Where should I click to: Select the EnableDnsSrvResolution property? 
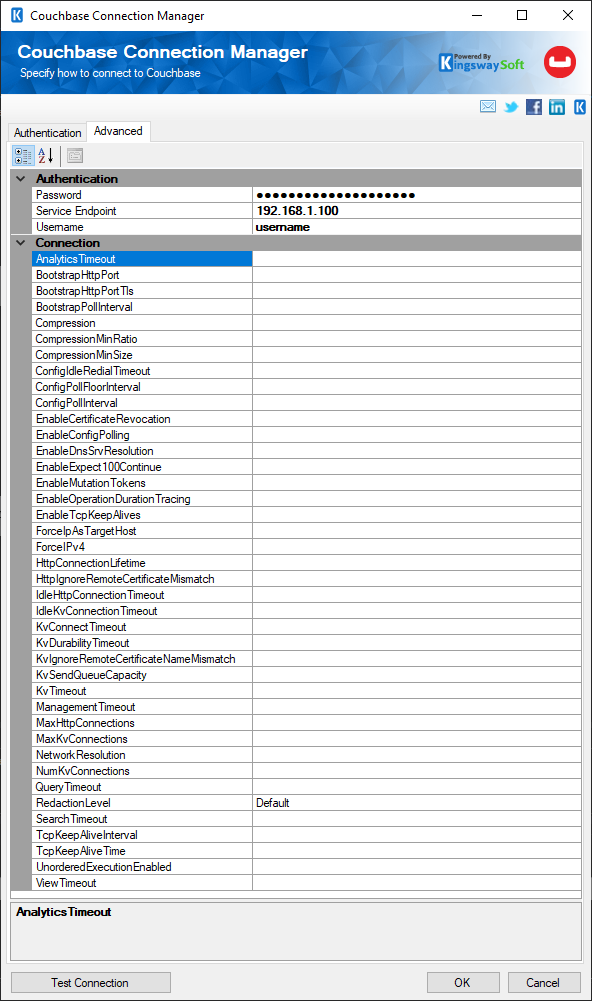click(142, 451)
